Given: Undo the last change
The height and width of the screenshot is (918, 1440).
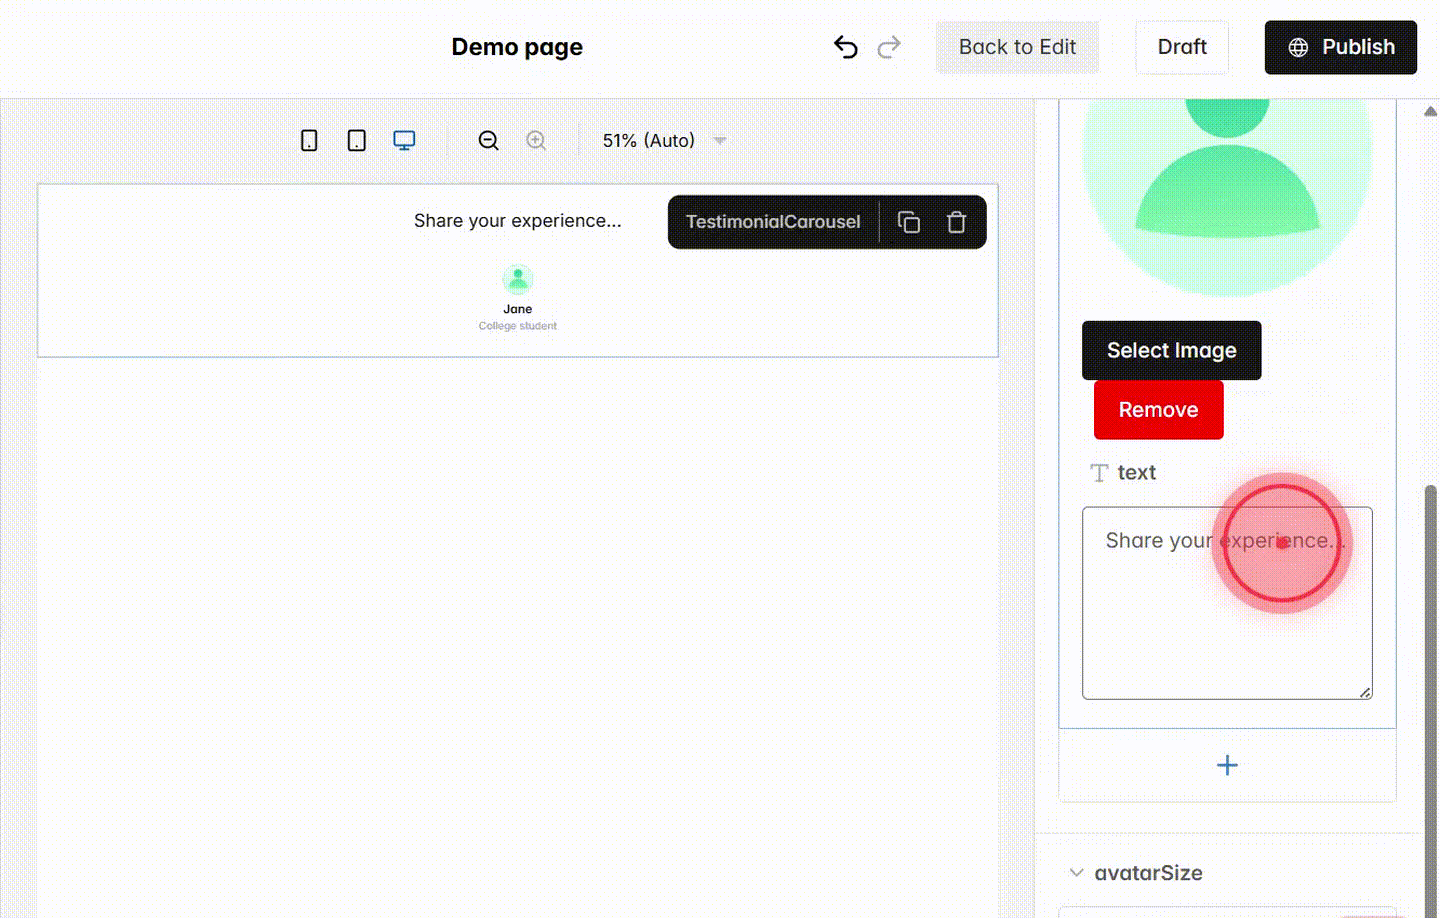Looking at the screenshot, I should pos(845,46).
